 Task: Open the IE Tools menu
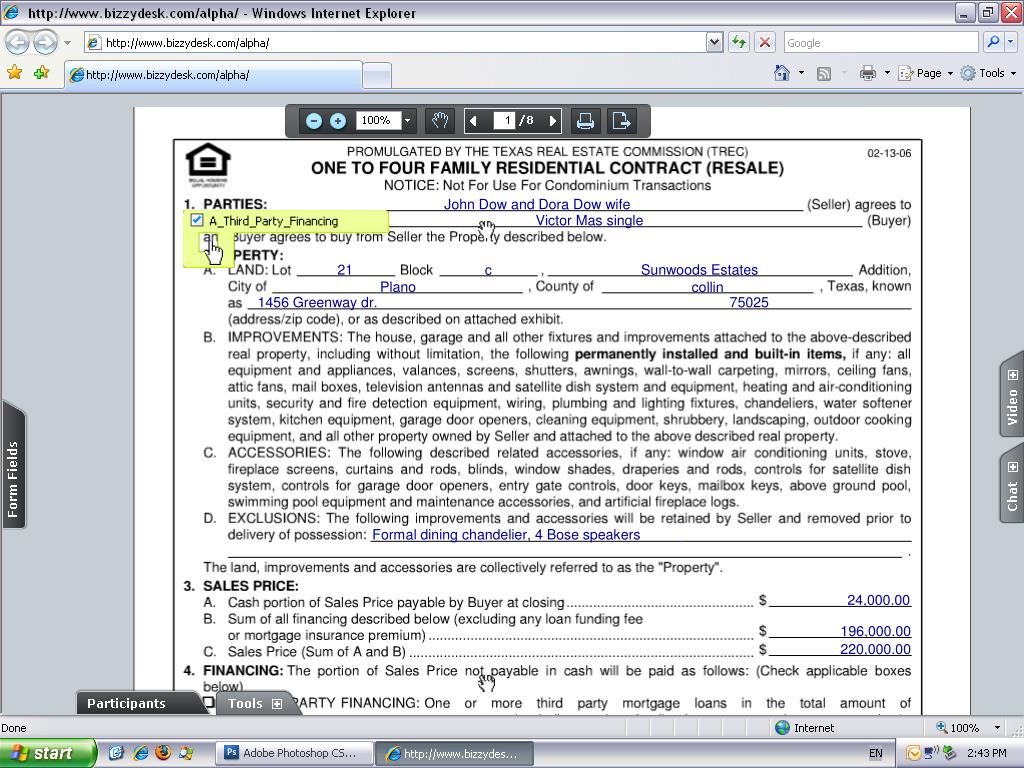tap(988, 73)
